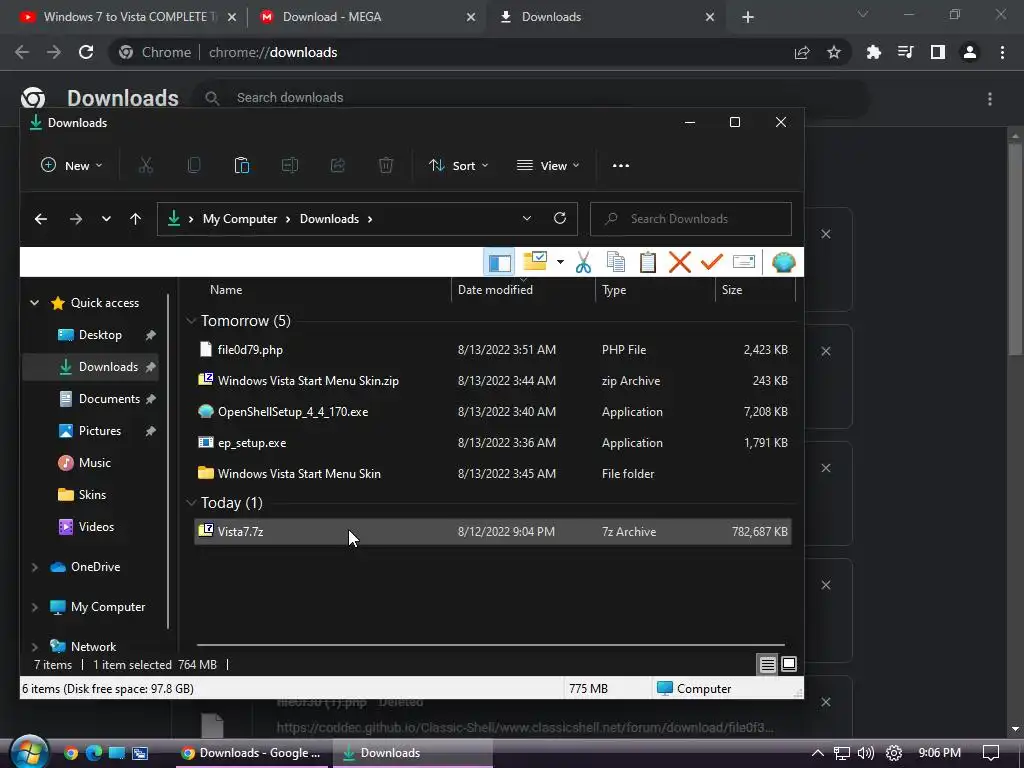Screen dimensions: 1024x768
Task: Click colored scissors Cut icon in Classic toolbar
Action: pyautogui.click(x=583, y=263)
